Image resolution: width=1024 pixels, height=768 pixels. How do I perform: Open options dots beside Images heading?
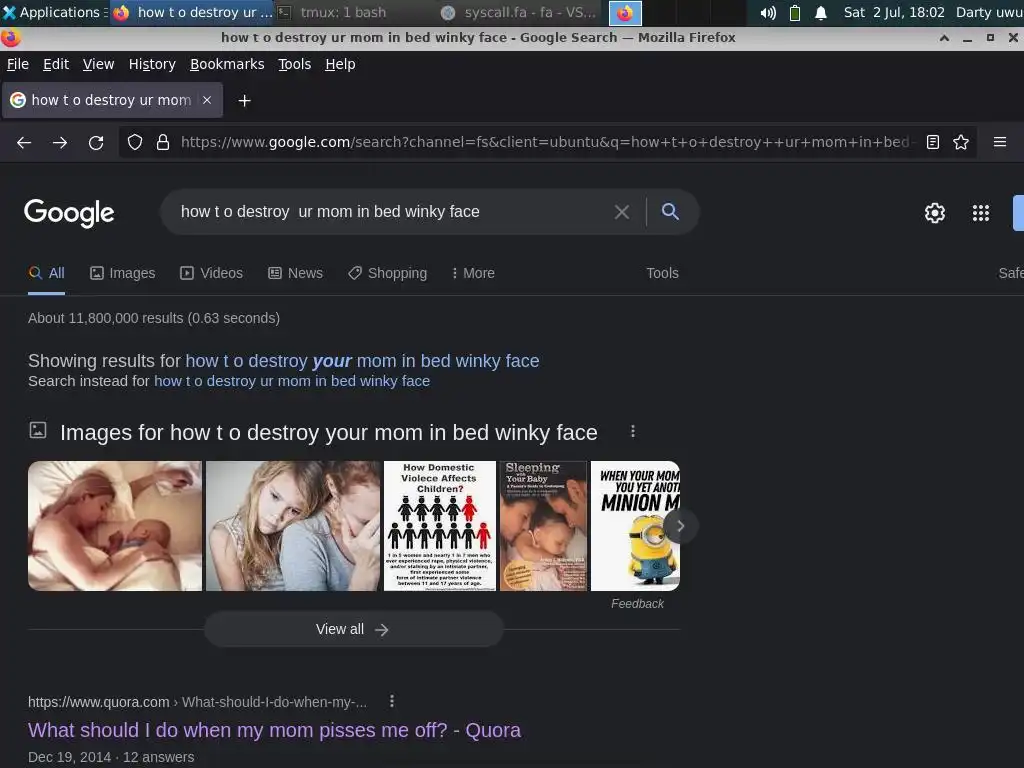click(633, 432)
